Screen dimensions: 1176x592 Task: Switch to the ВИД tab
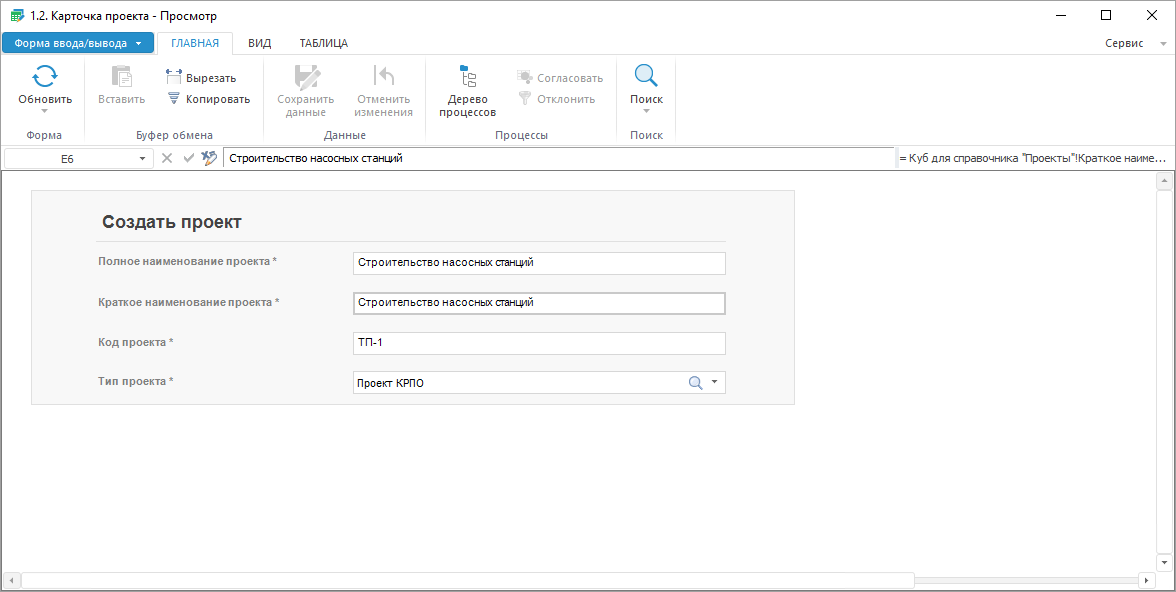point(259,43)
